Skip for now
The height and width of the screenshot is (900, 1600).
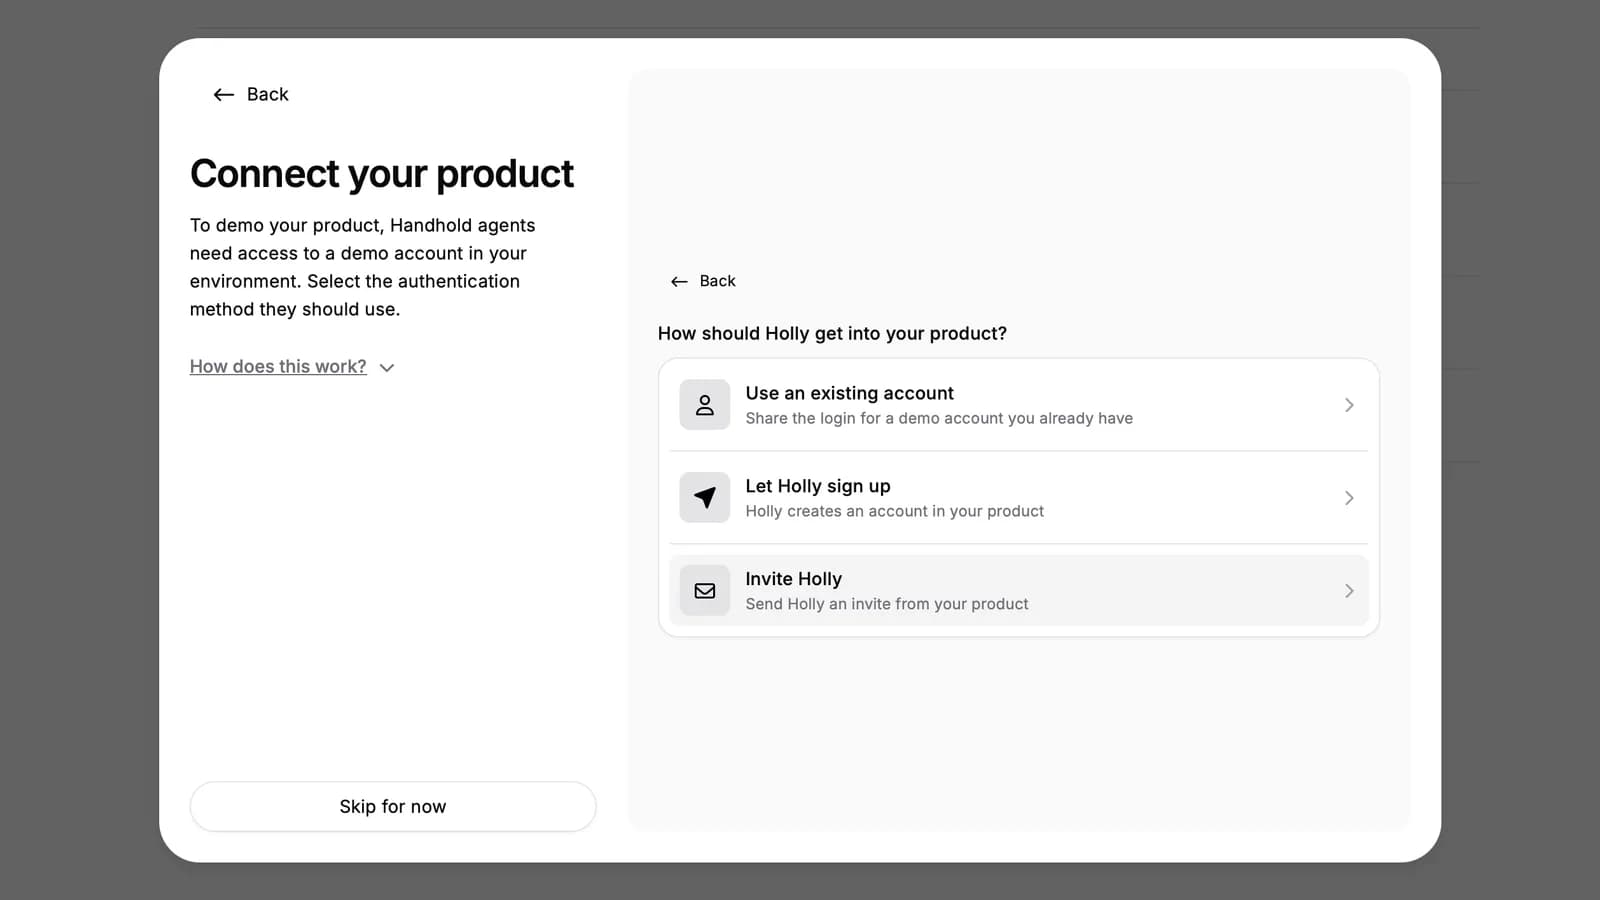coord(393,806)
